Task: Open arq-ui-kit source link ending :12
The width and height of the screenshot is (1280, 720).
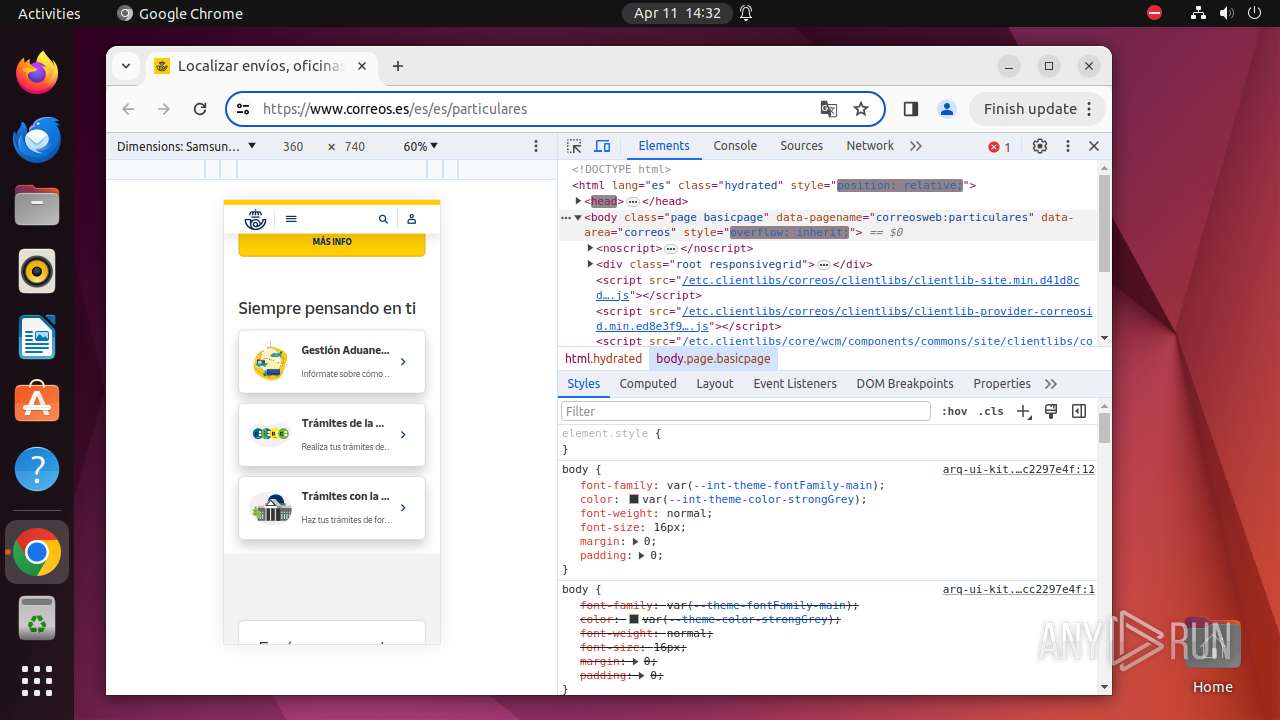Action: pos(1018,470)
